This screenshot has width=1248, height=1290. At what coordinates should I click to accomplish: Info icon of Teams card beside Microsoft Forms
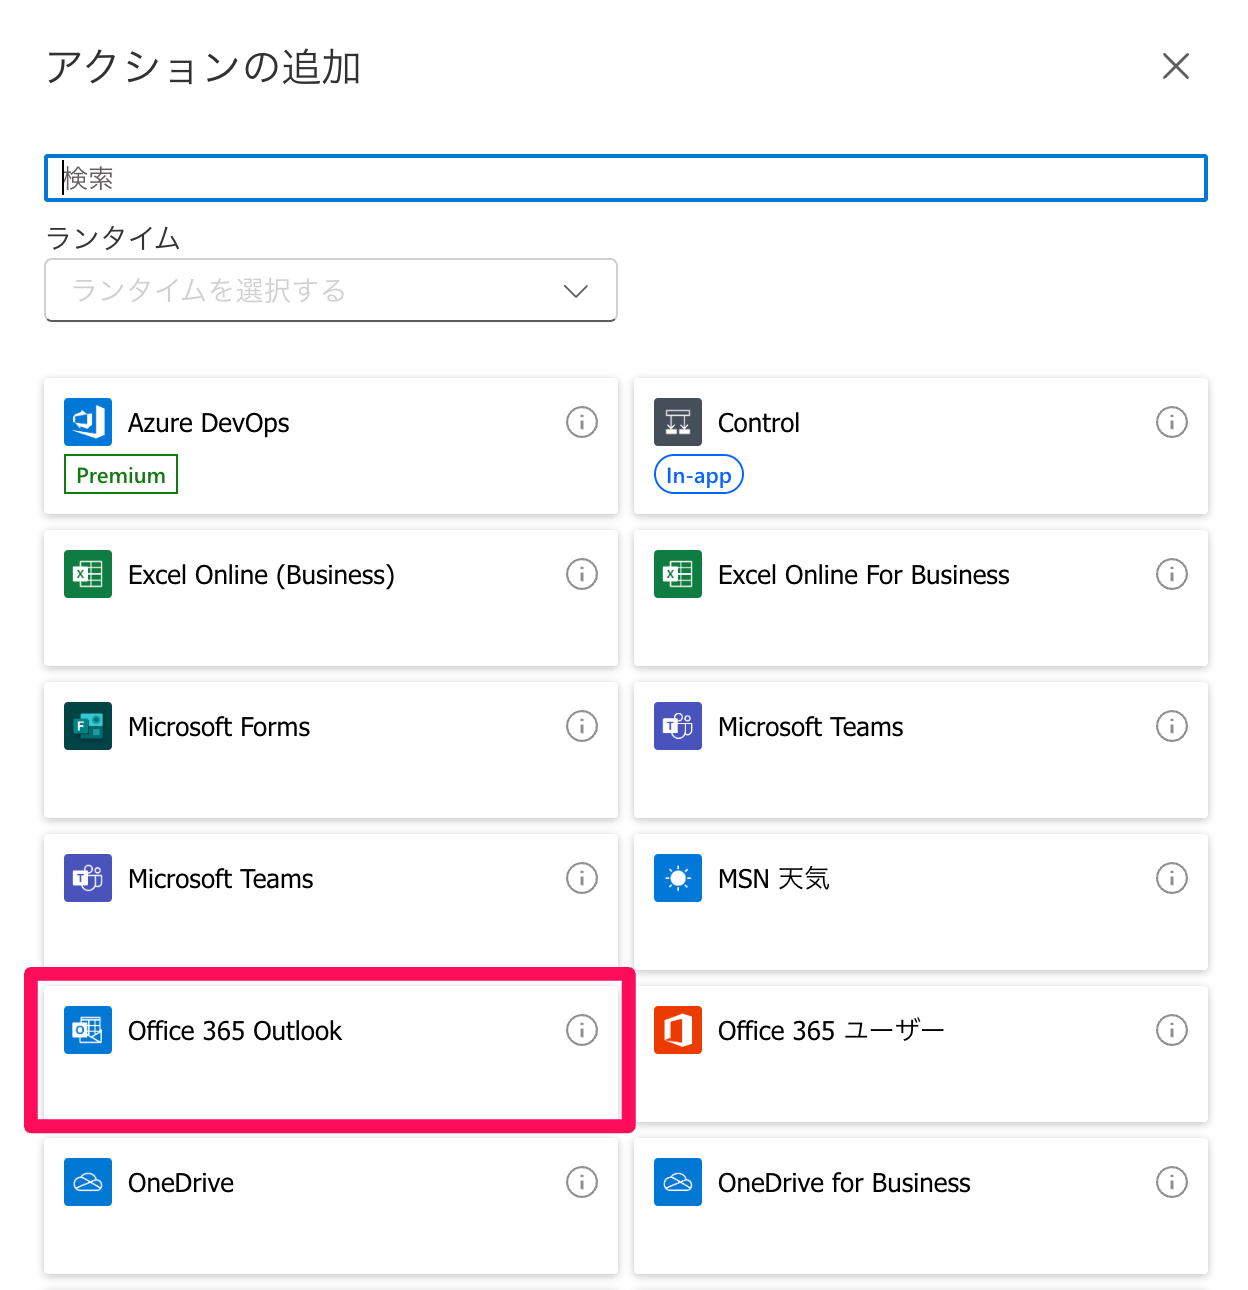(x=1172, y=726)
